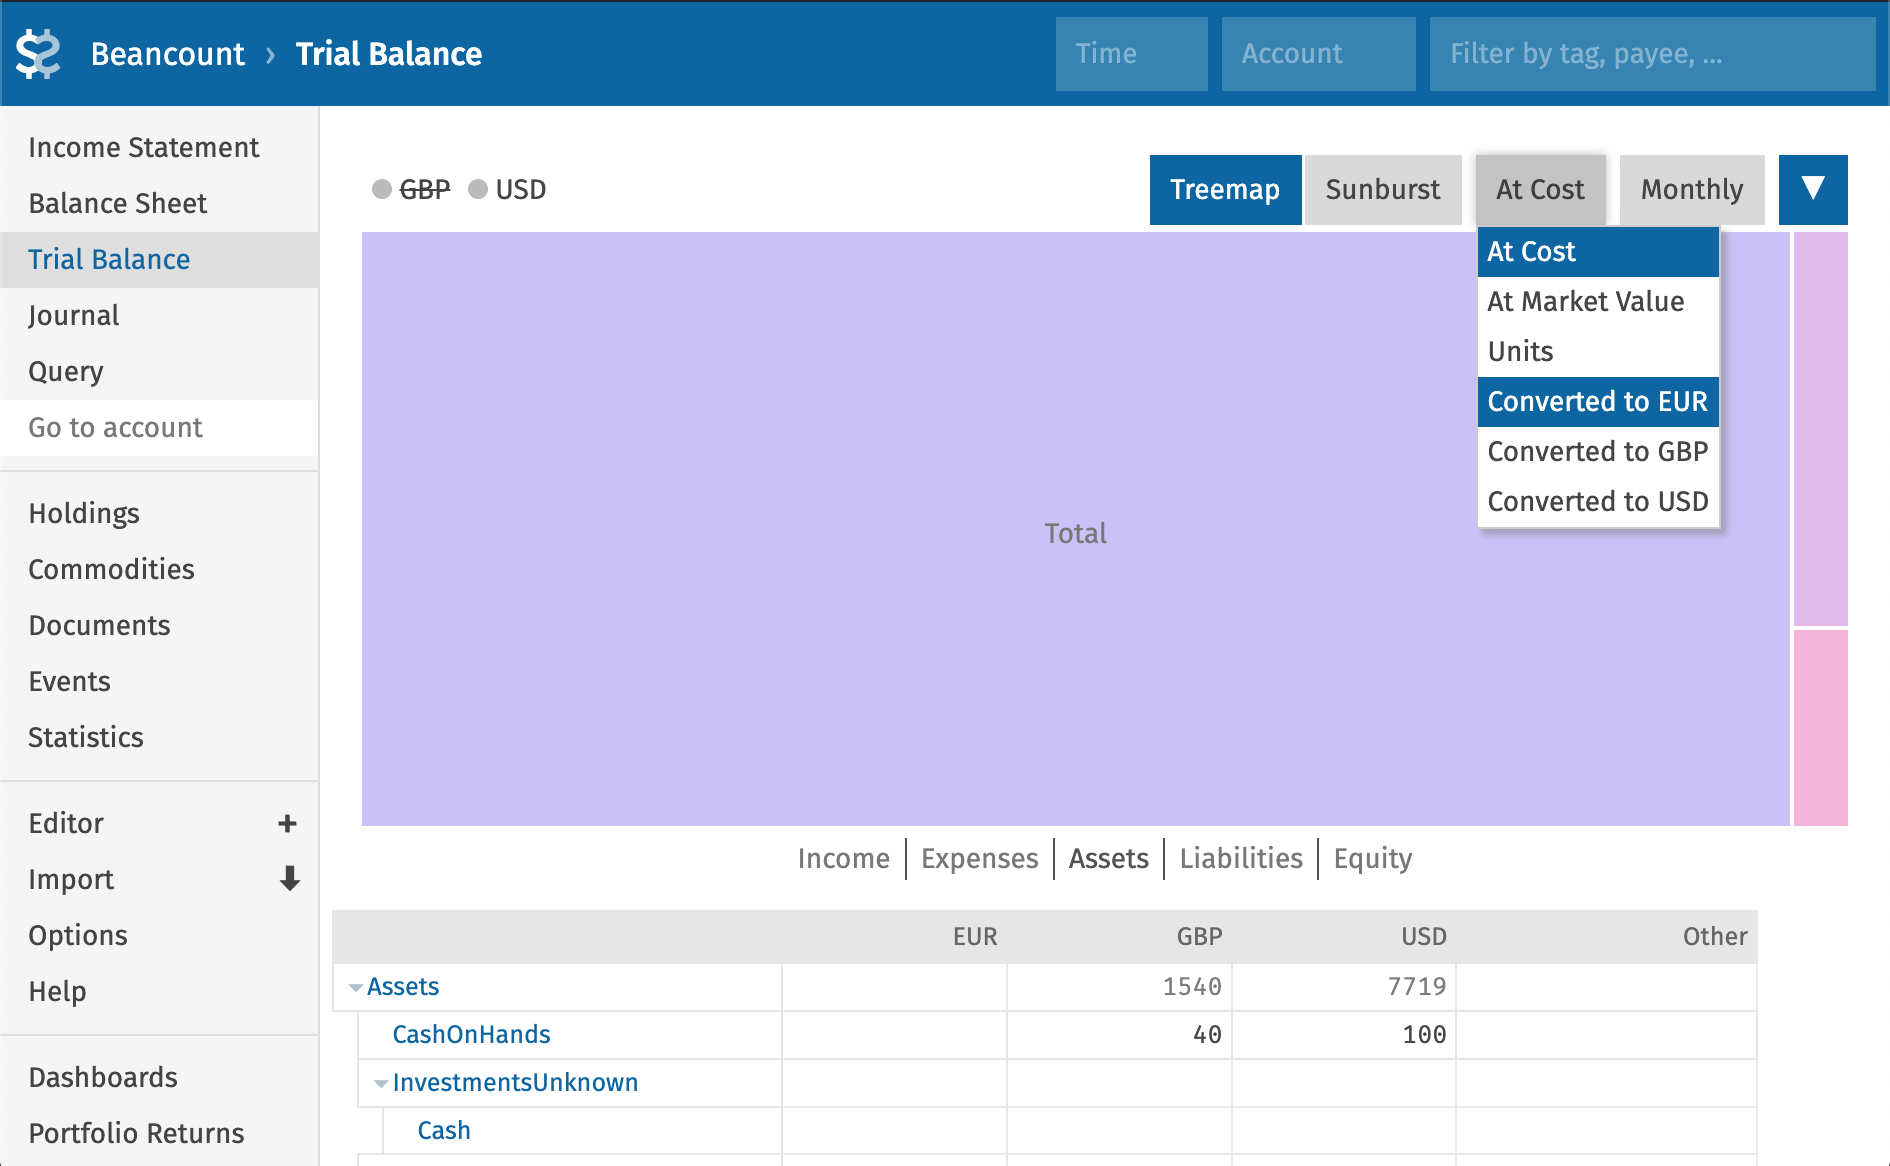Open the At Cost conversion dropdown
Image resolution: width=1890 pixels, height=1166 pixels.
[1540, 189]
